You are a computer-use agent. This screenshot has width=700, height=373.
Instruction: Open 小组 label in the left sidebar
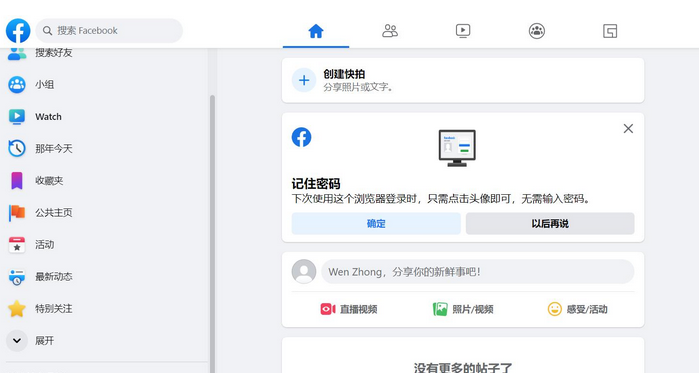coord(45,84)
